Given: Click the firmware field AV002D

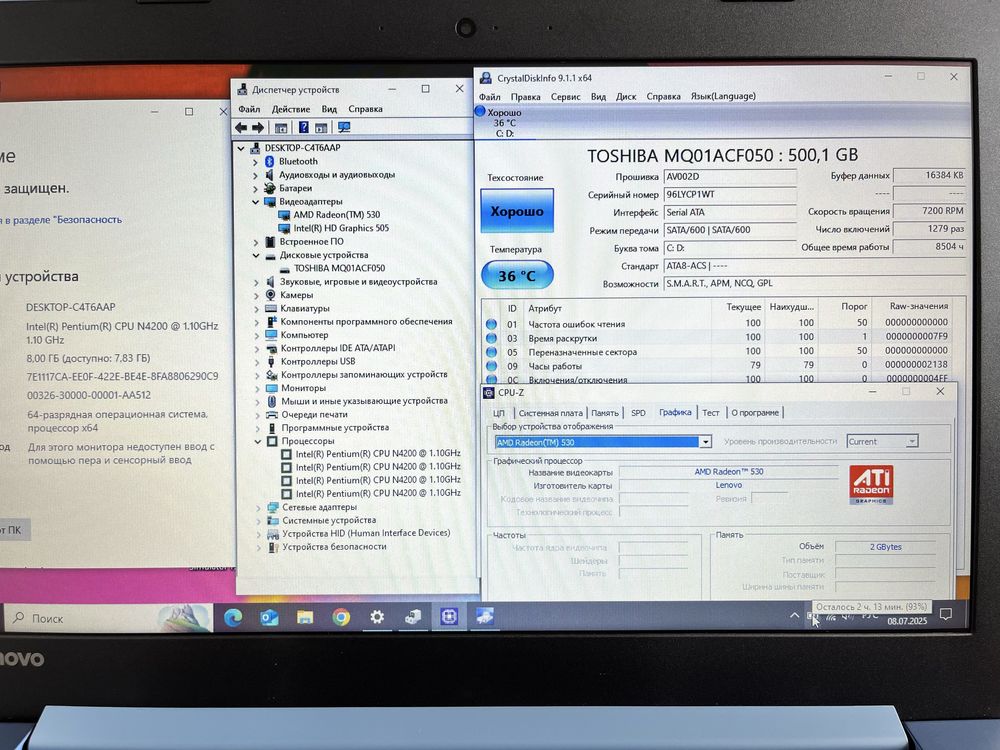Looking at the screenshot, I should pos(730,177).
